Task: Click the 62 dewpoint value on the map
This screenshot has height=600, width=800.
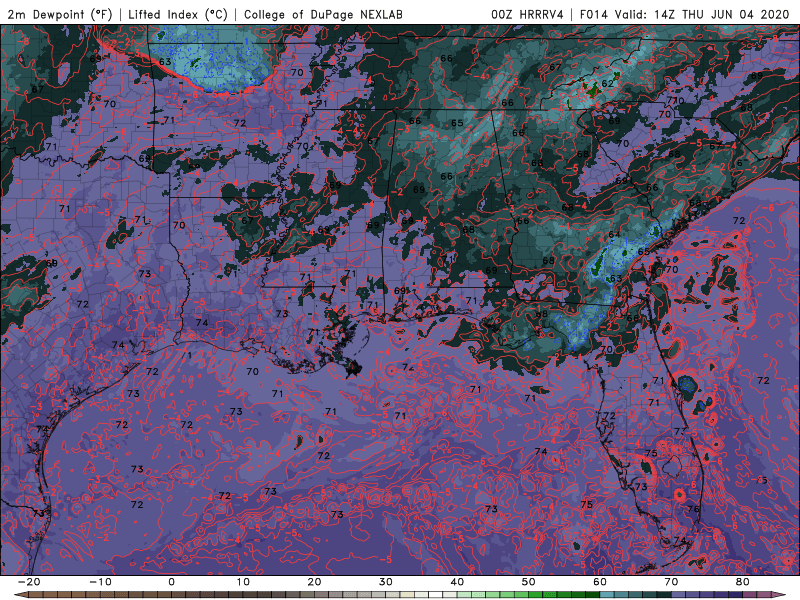Action: coord(608,84)
